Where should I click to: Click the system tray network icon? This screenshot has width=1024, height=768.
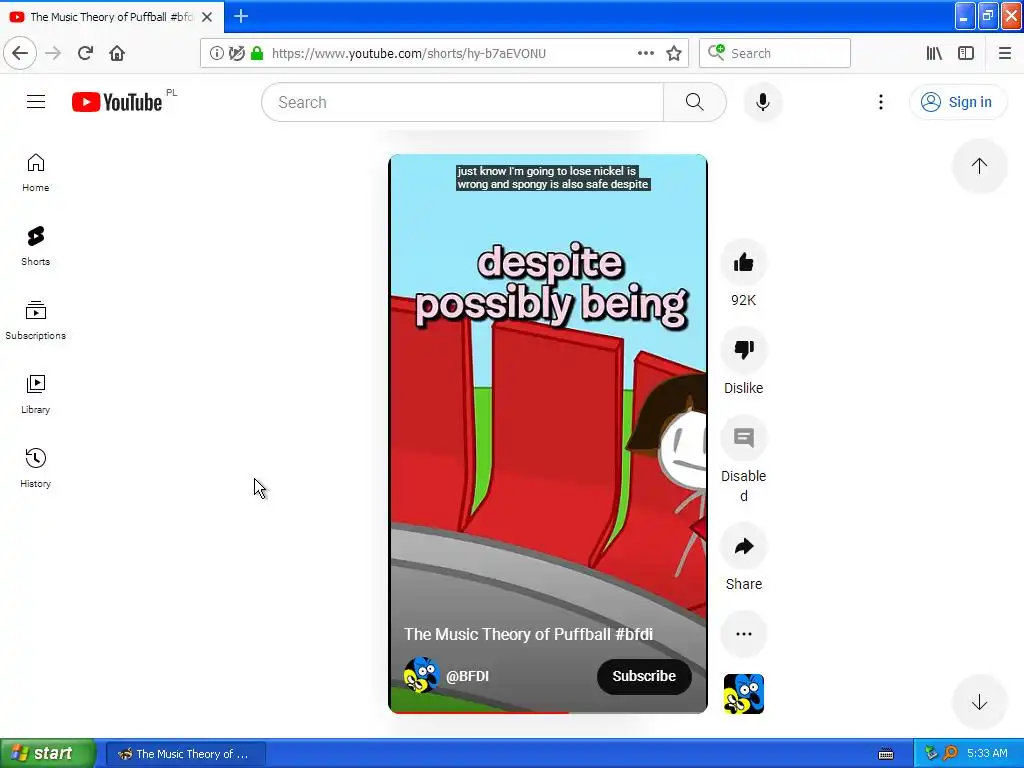pyautogui.click(x=931, y=754)
